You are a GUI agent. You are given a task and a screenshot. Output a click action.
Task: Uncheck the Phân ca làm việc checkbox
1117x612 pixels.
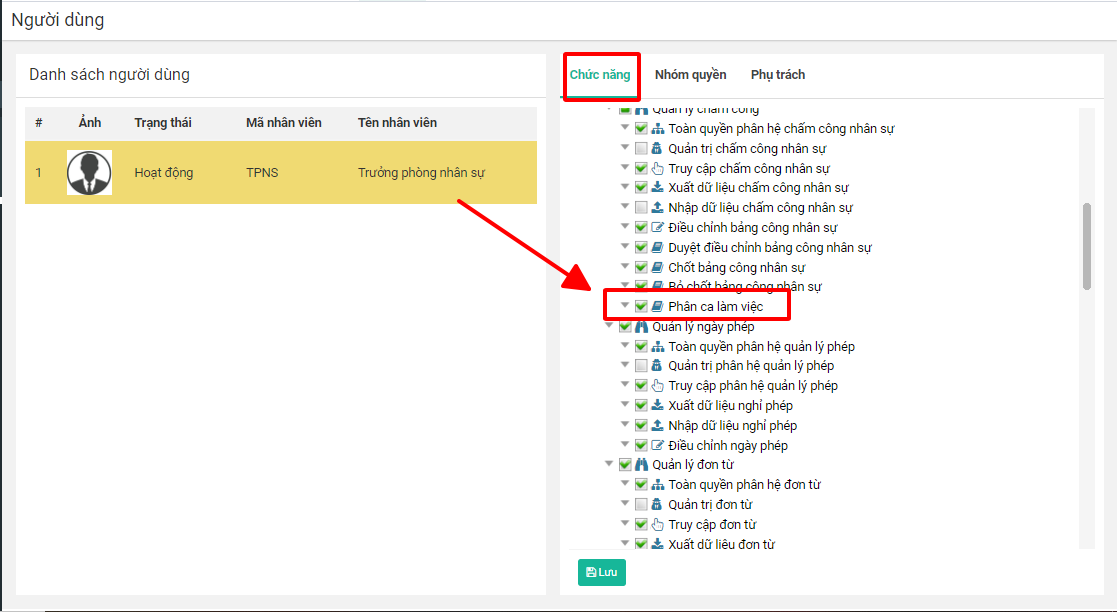641,307
